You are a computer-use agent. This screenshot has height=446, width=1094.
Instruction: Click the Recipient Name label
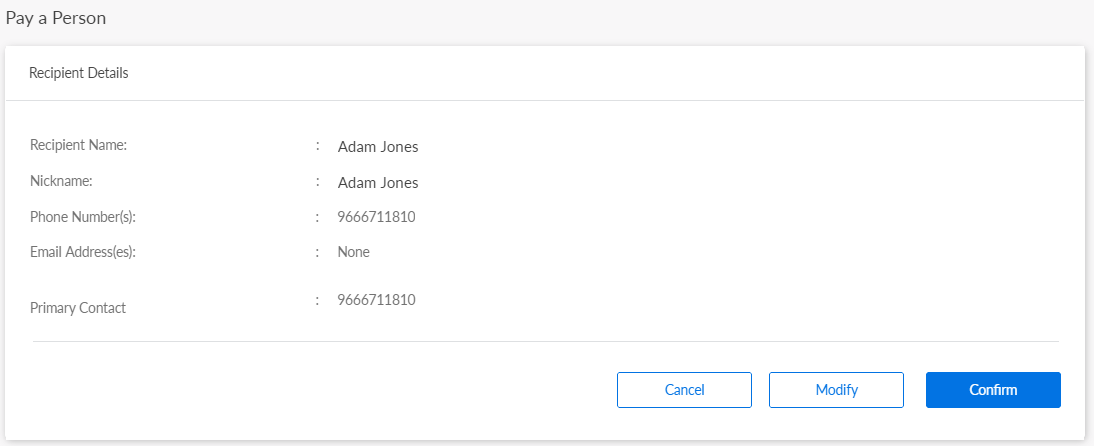click(78, 145)
